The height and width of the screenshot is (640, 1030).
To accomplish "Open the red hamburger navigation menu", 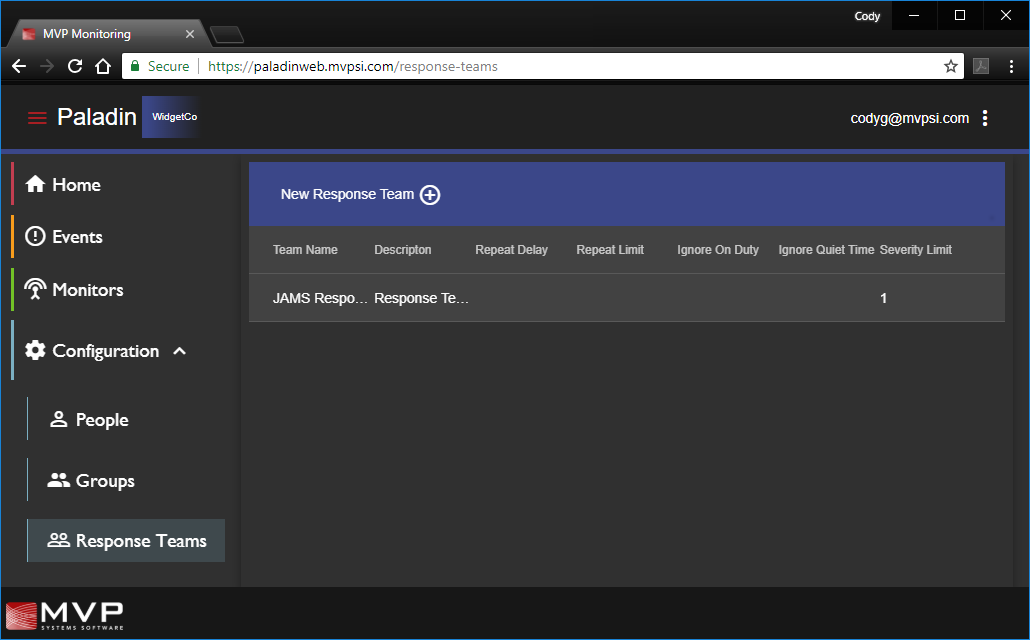I will [37, 118].
